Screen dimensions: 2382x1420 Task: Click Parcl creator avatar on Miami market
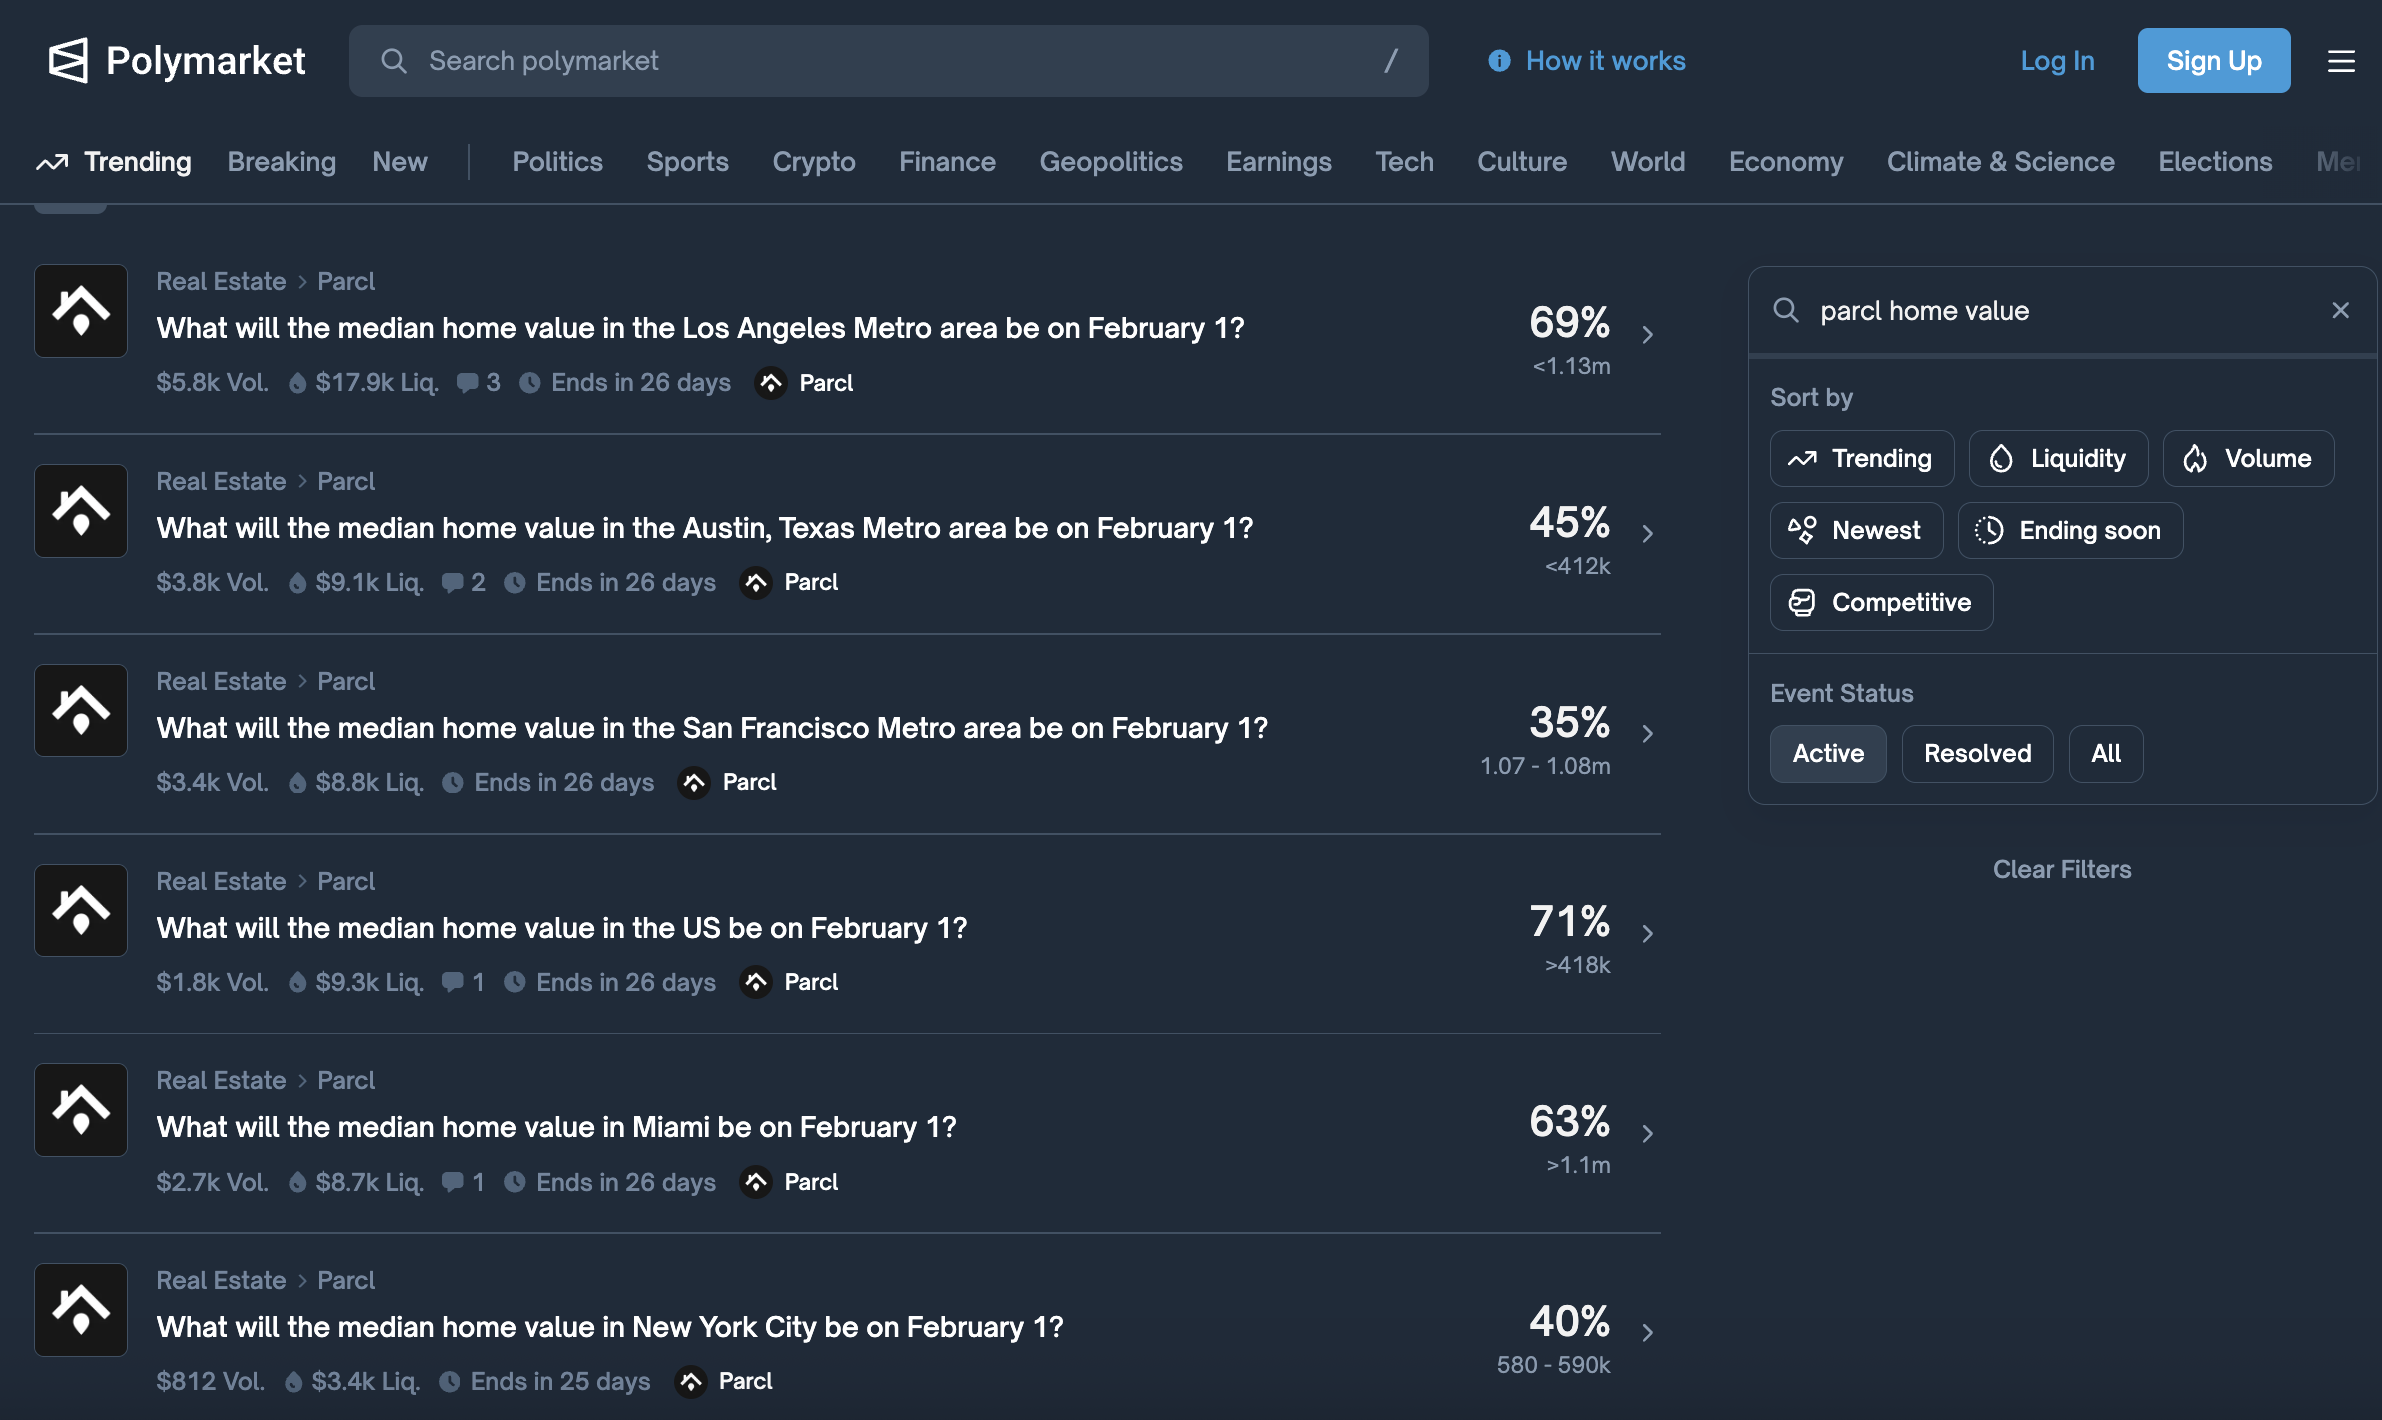[x=756, y=1182]
